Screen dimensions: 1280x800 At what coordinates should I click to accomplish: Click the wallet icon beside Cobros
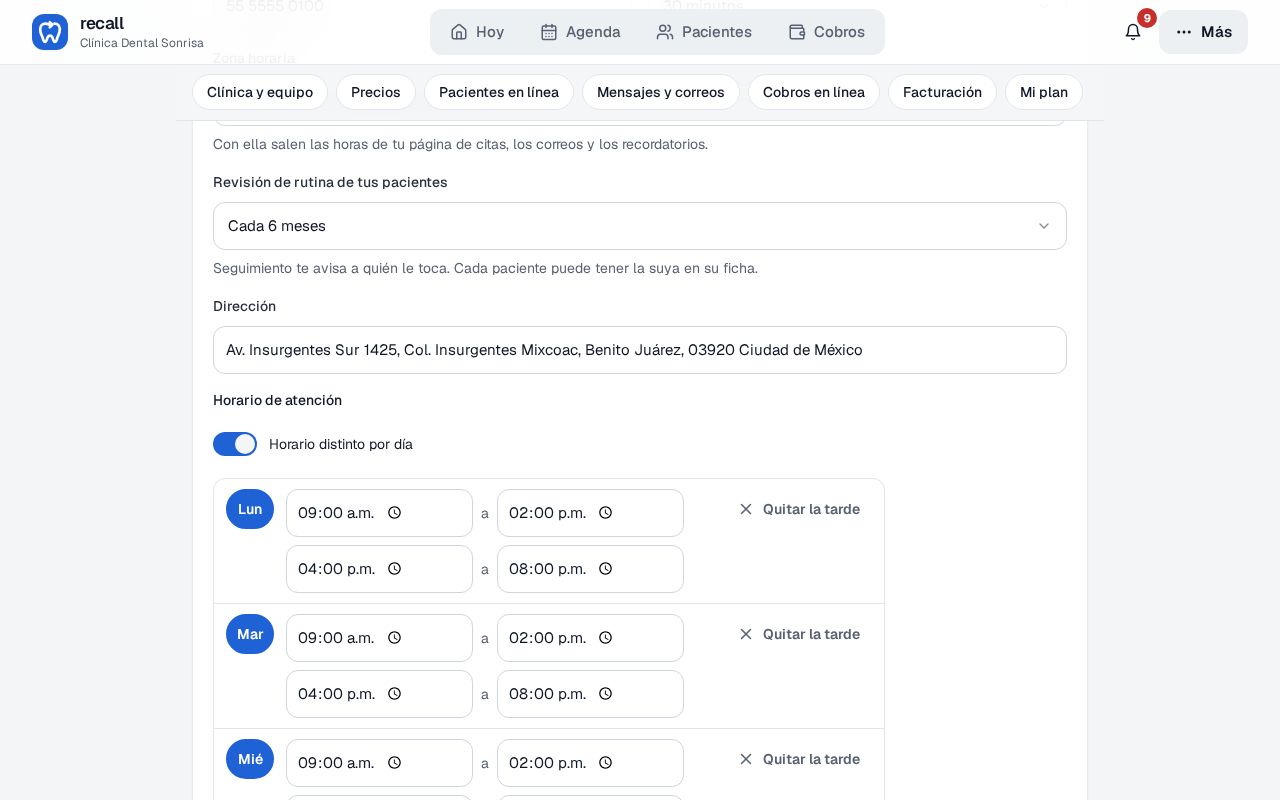797,32
